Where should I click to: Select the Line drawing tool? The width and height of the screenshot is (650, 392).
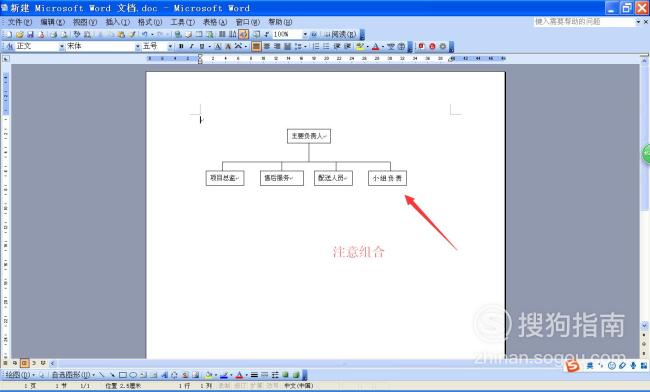click(102, 375)
